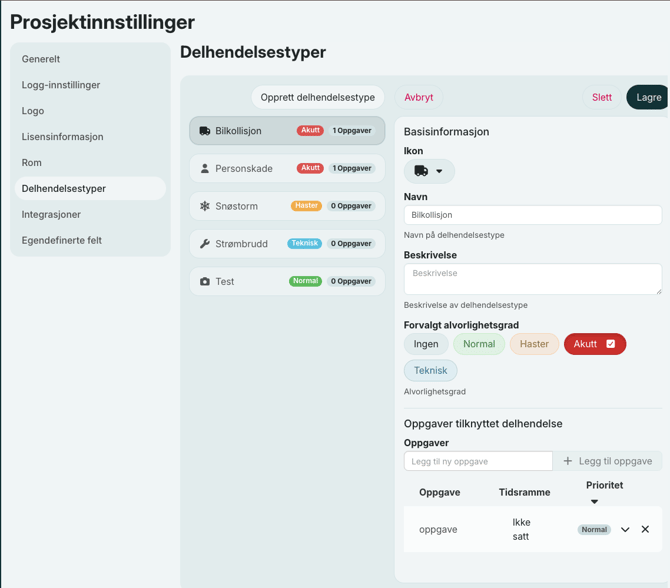The image size is (670, 588).
Task: Open the Ikon truck dropdown
Action: (x=429, y=171)
